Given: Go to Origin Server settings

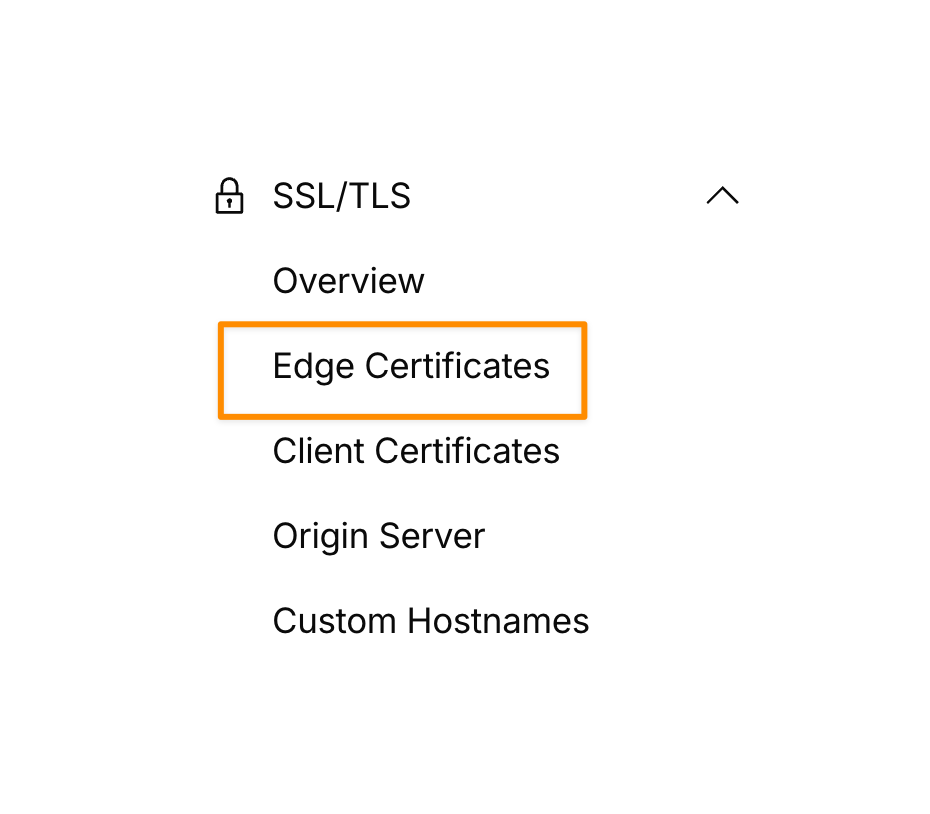Looking at the screenshot, I should point(378,536).
